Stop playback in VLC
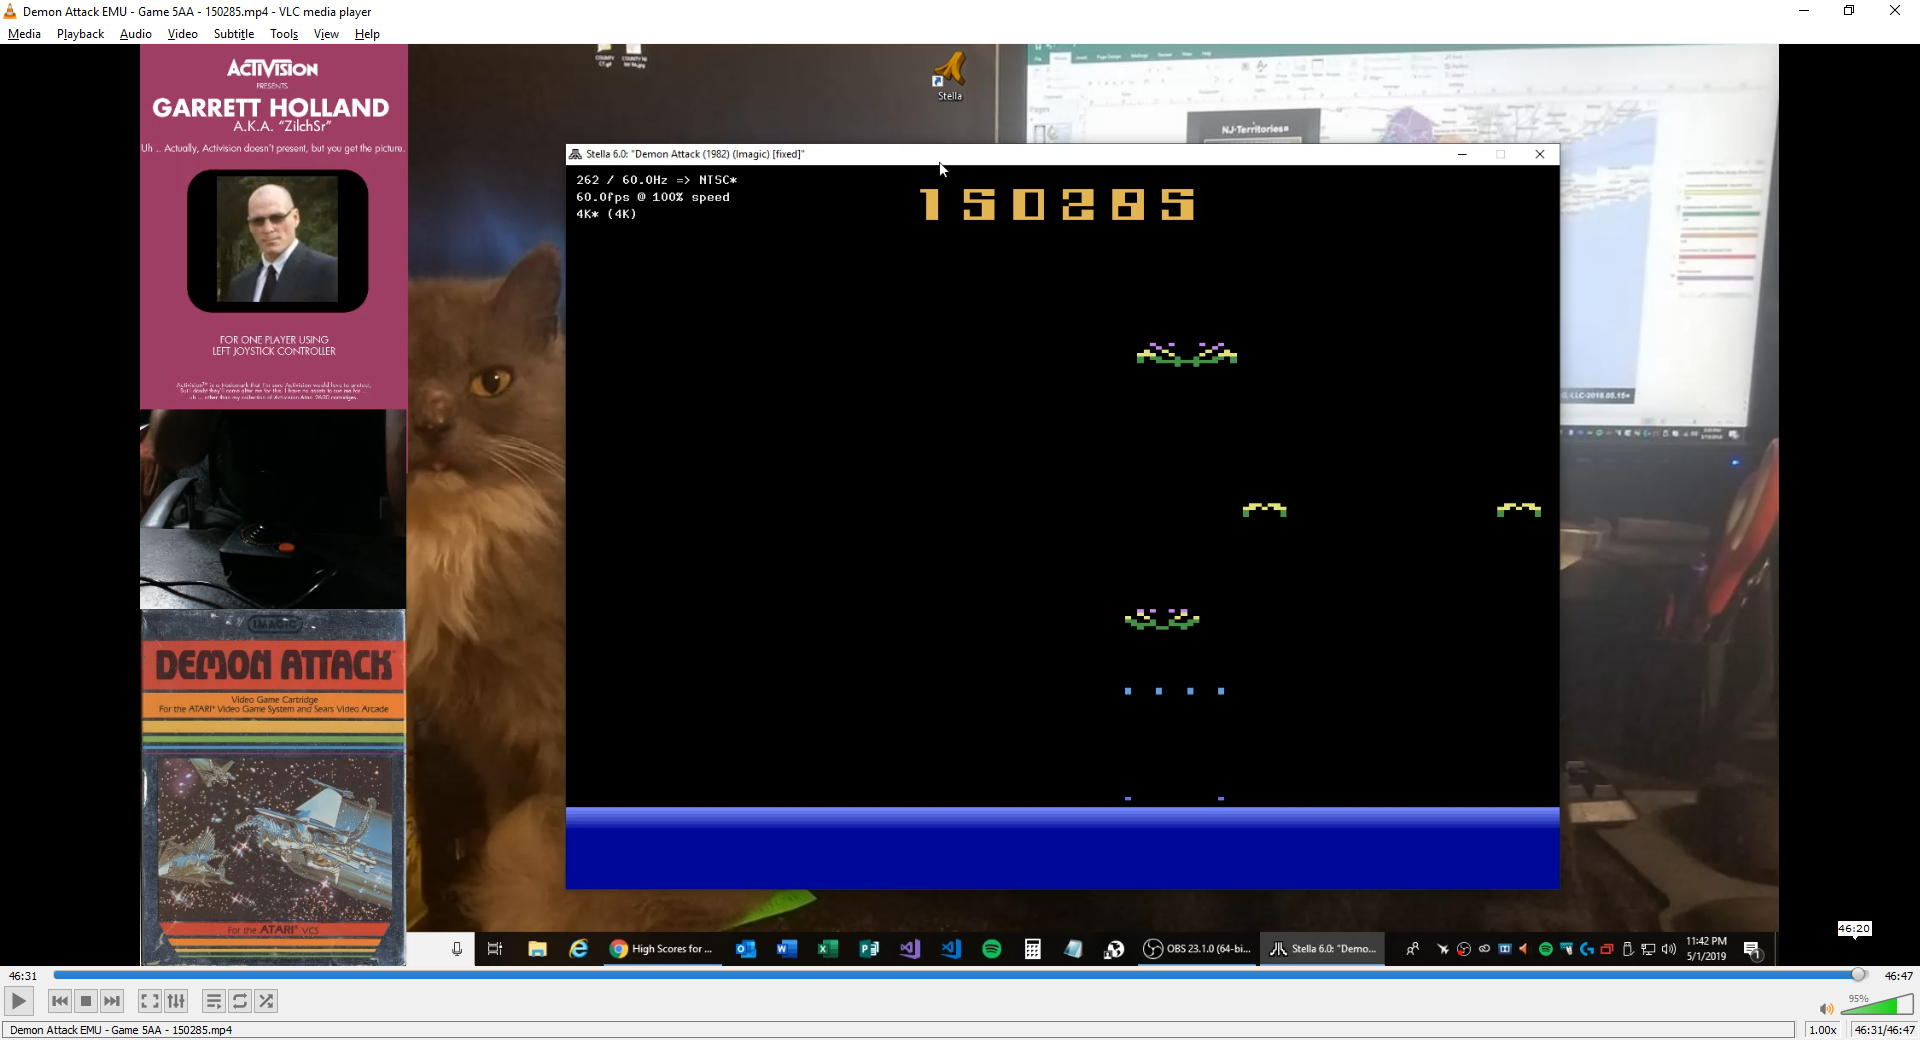 (86, 1001)
